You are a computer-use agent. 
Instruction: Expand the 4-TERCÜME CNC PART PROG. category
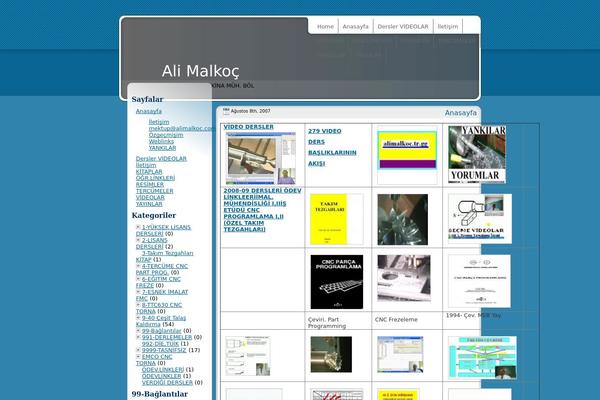[138, 266]
